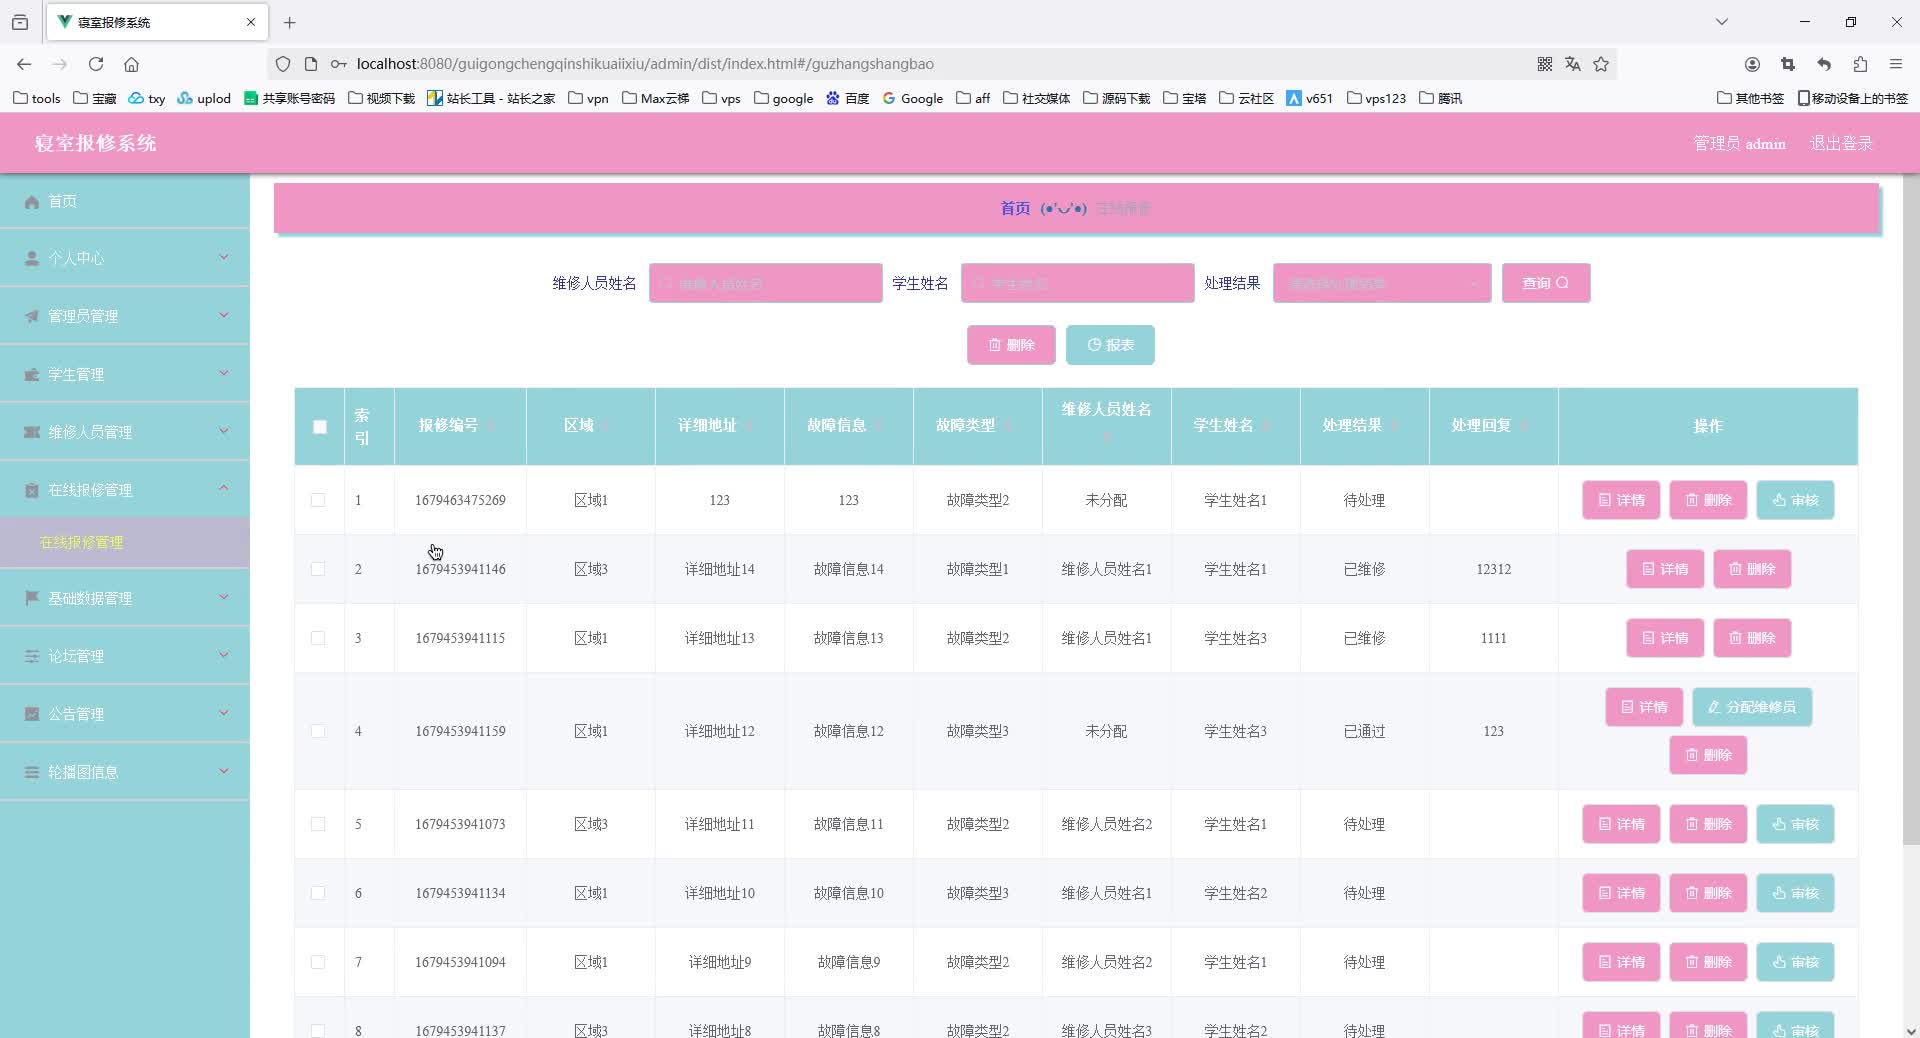Viewport: 1920px width, 1038px height.
Task: Click the list all tabs arrow icon
Action: tap(1722, 21)
